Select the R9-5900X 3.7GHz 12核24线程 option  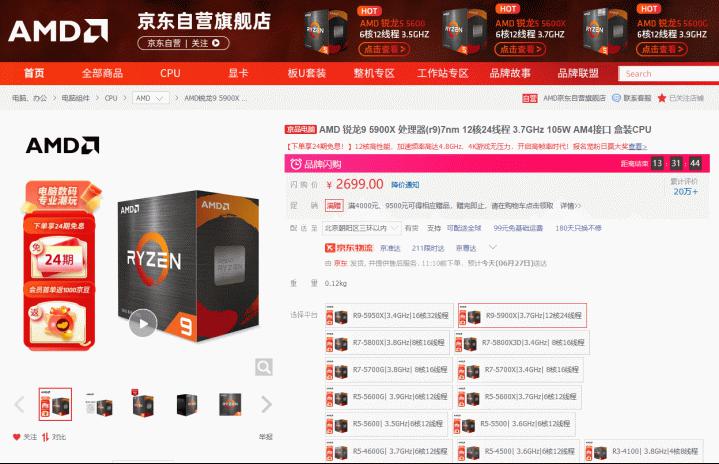pos(522,315)
